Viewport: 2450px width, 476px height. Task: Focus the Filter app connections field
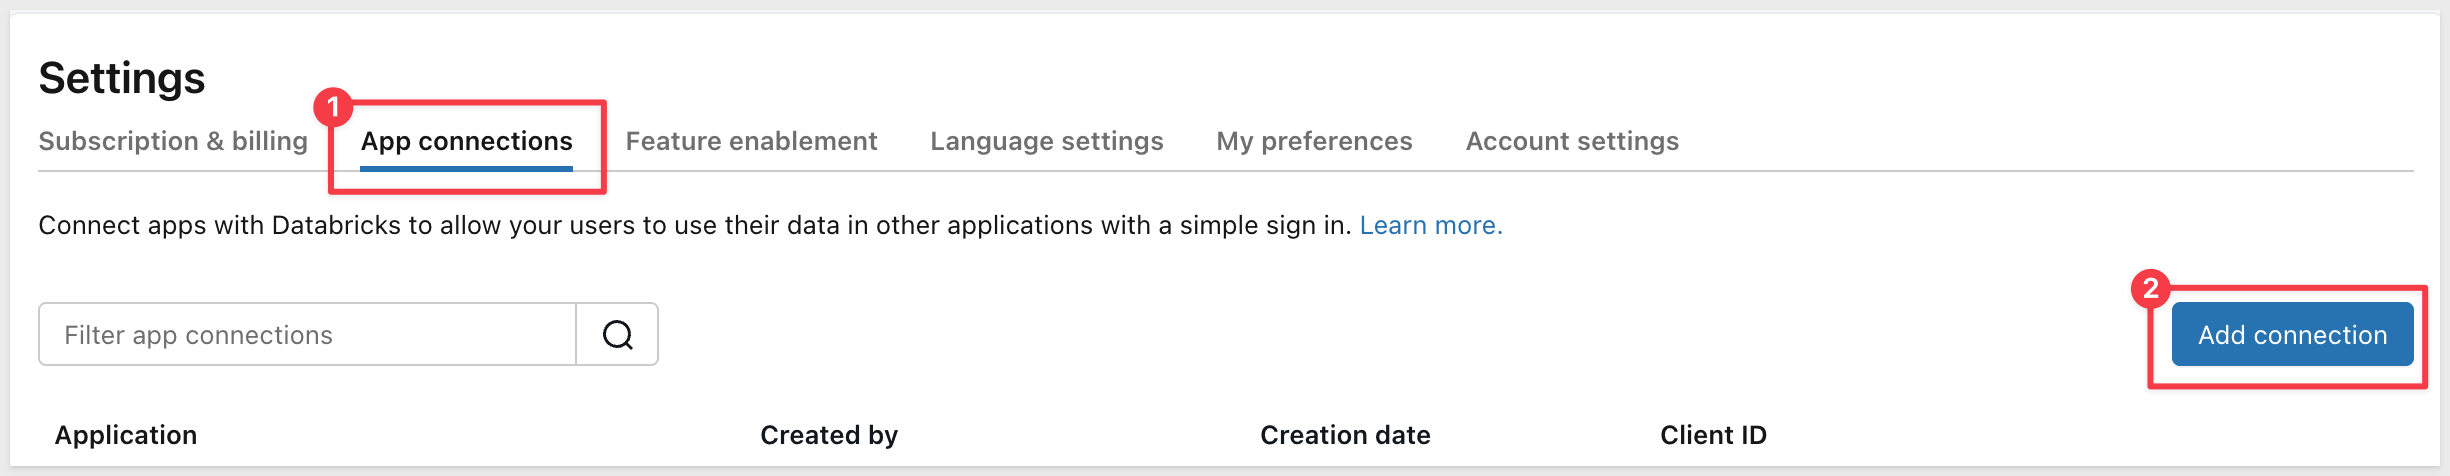(307, 335)
